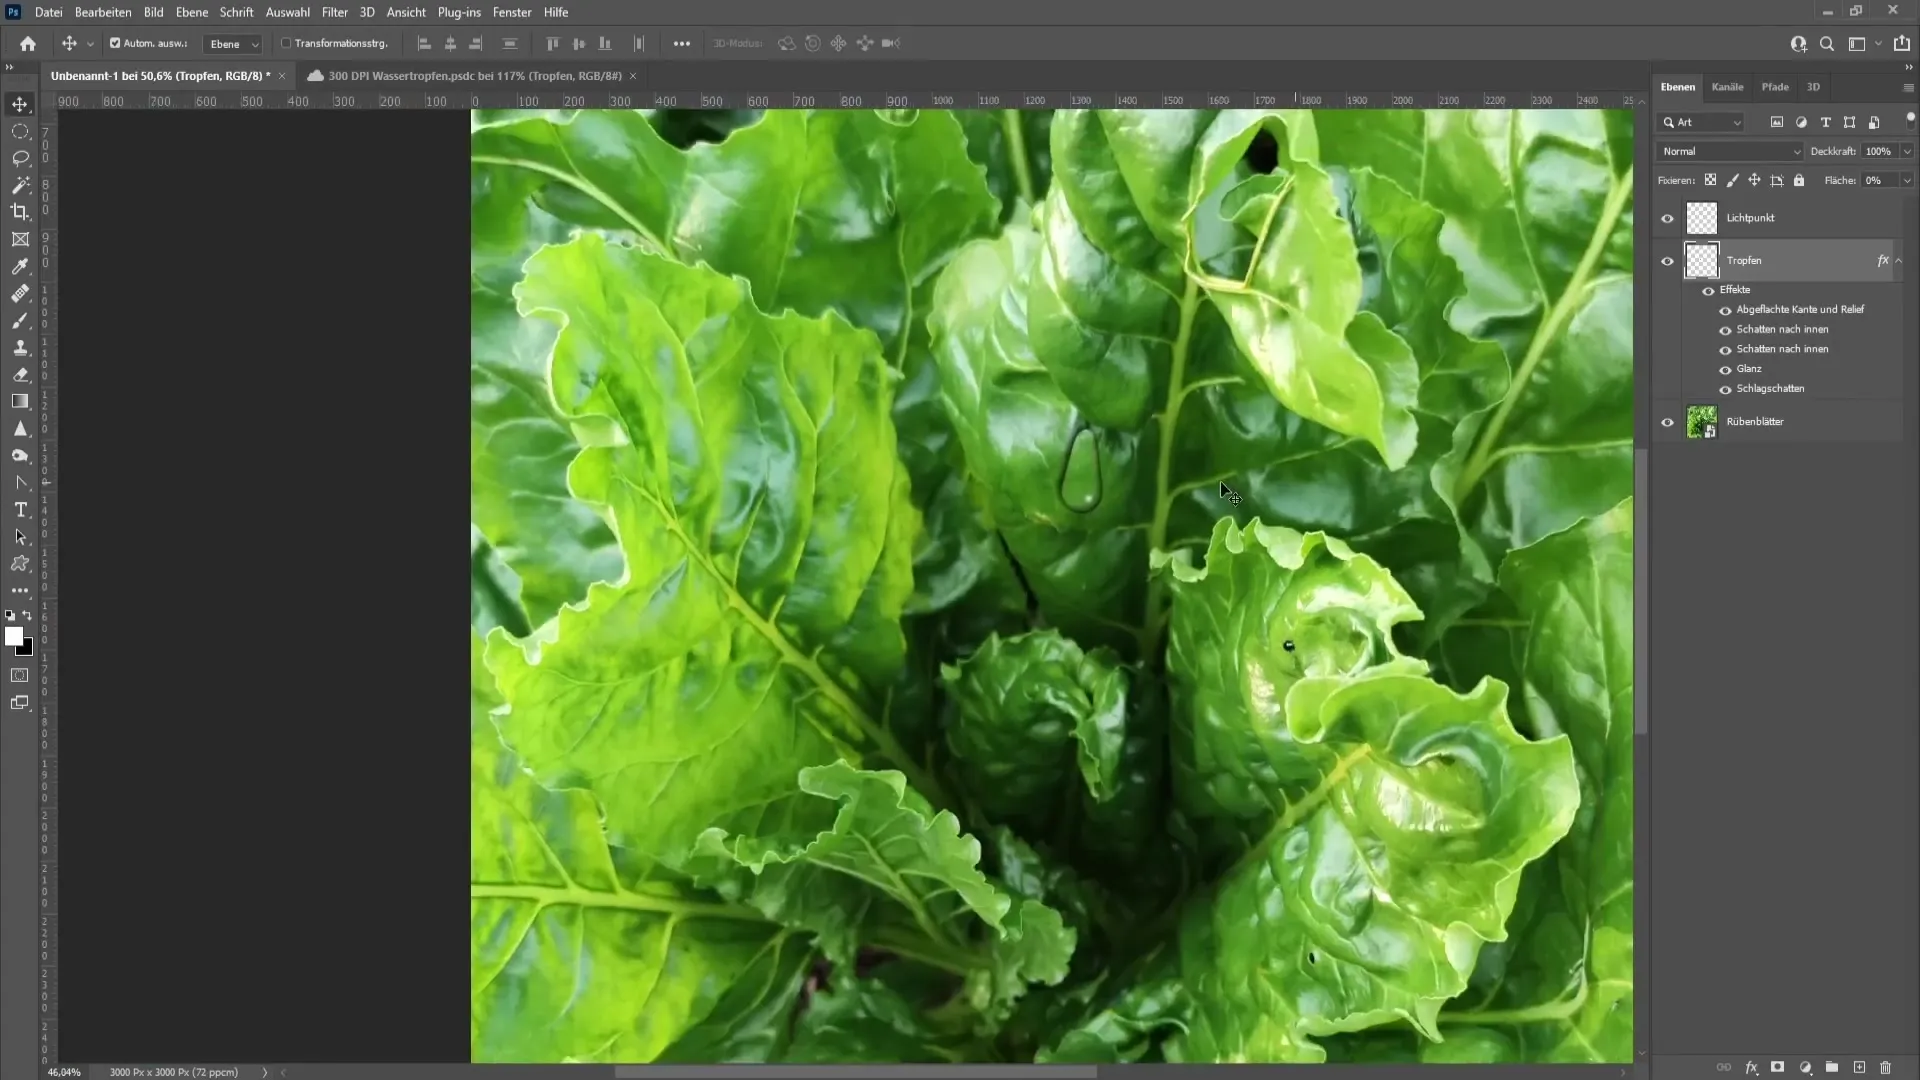
Task: Click the background color swatch
Action: click(27, 649)
